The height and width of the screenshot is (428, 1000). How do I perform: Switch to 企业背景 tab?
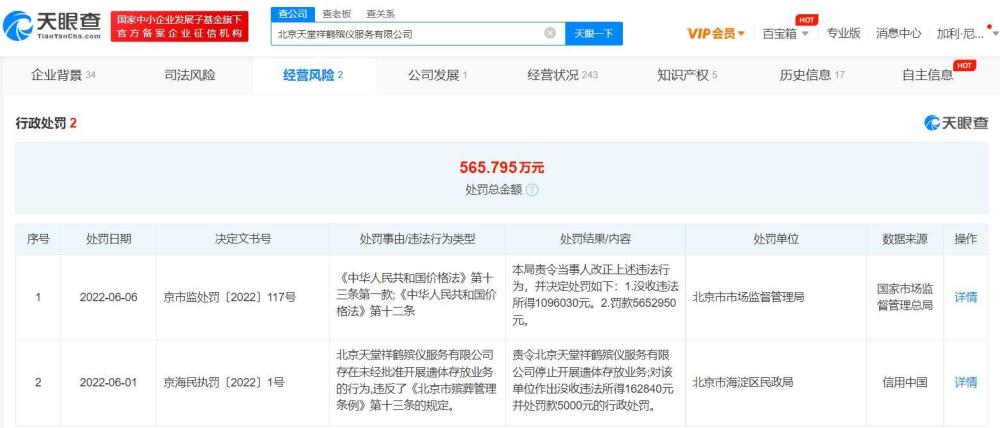(63, 75)
